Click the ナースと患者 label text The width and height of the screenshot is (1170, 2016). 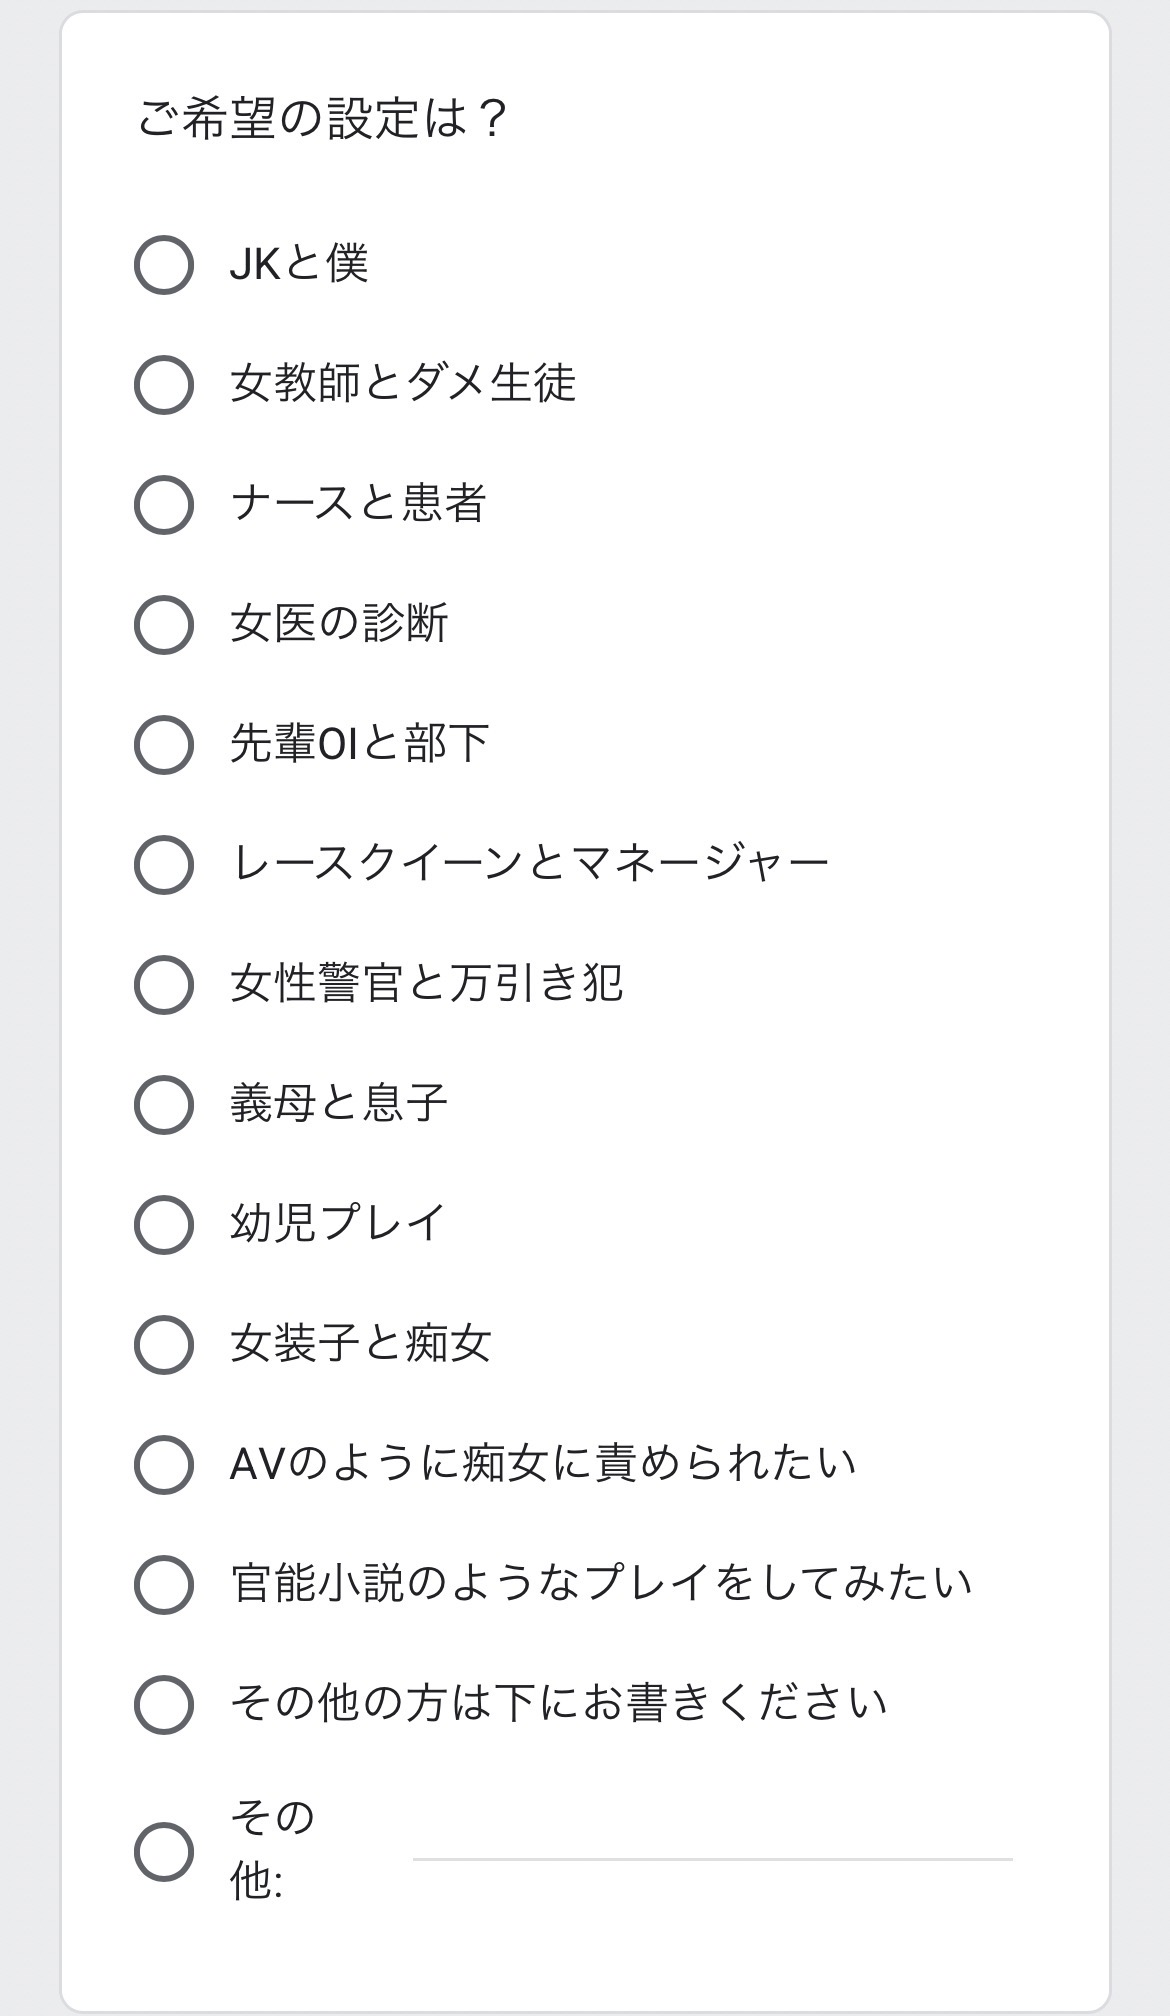[358, 503]
